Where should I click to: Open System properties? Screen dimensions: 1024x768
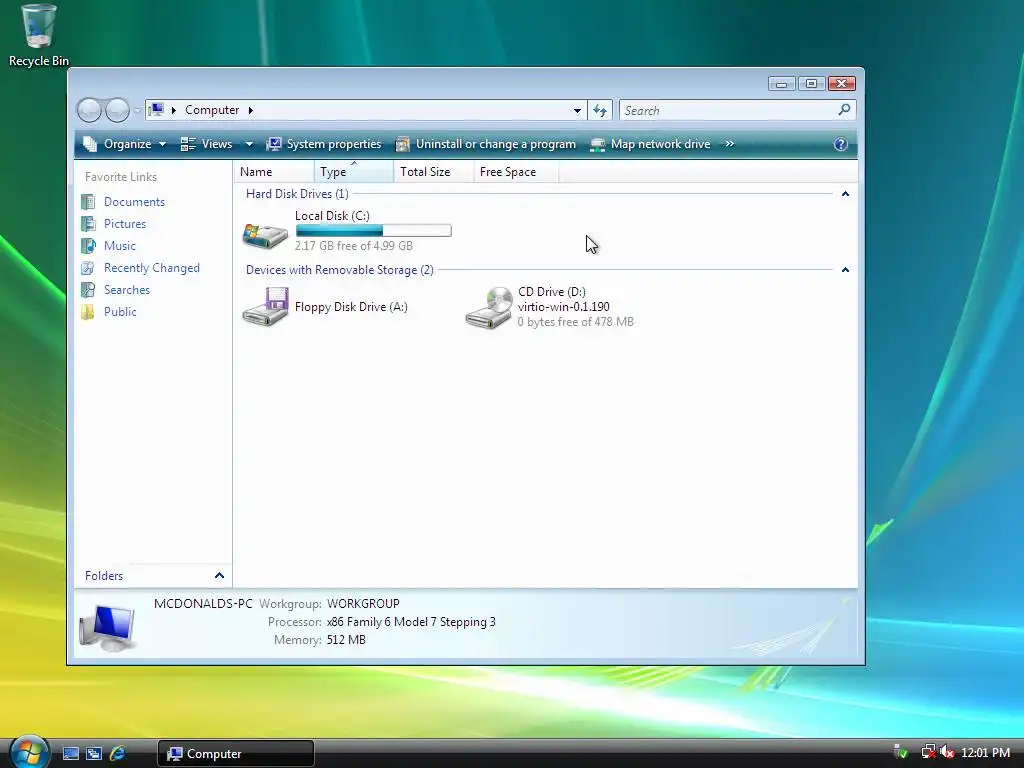pyautogui.click(x=324, y=144)
